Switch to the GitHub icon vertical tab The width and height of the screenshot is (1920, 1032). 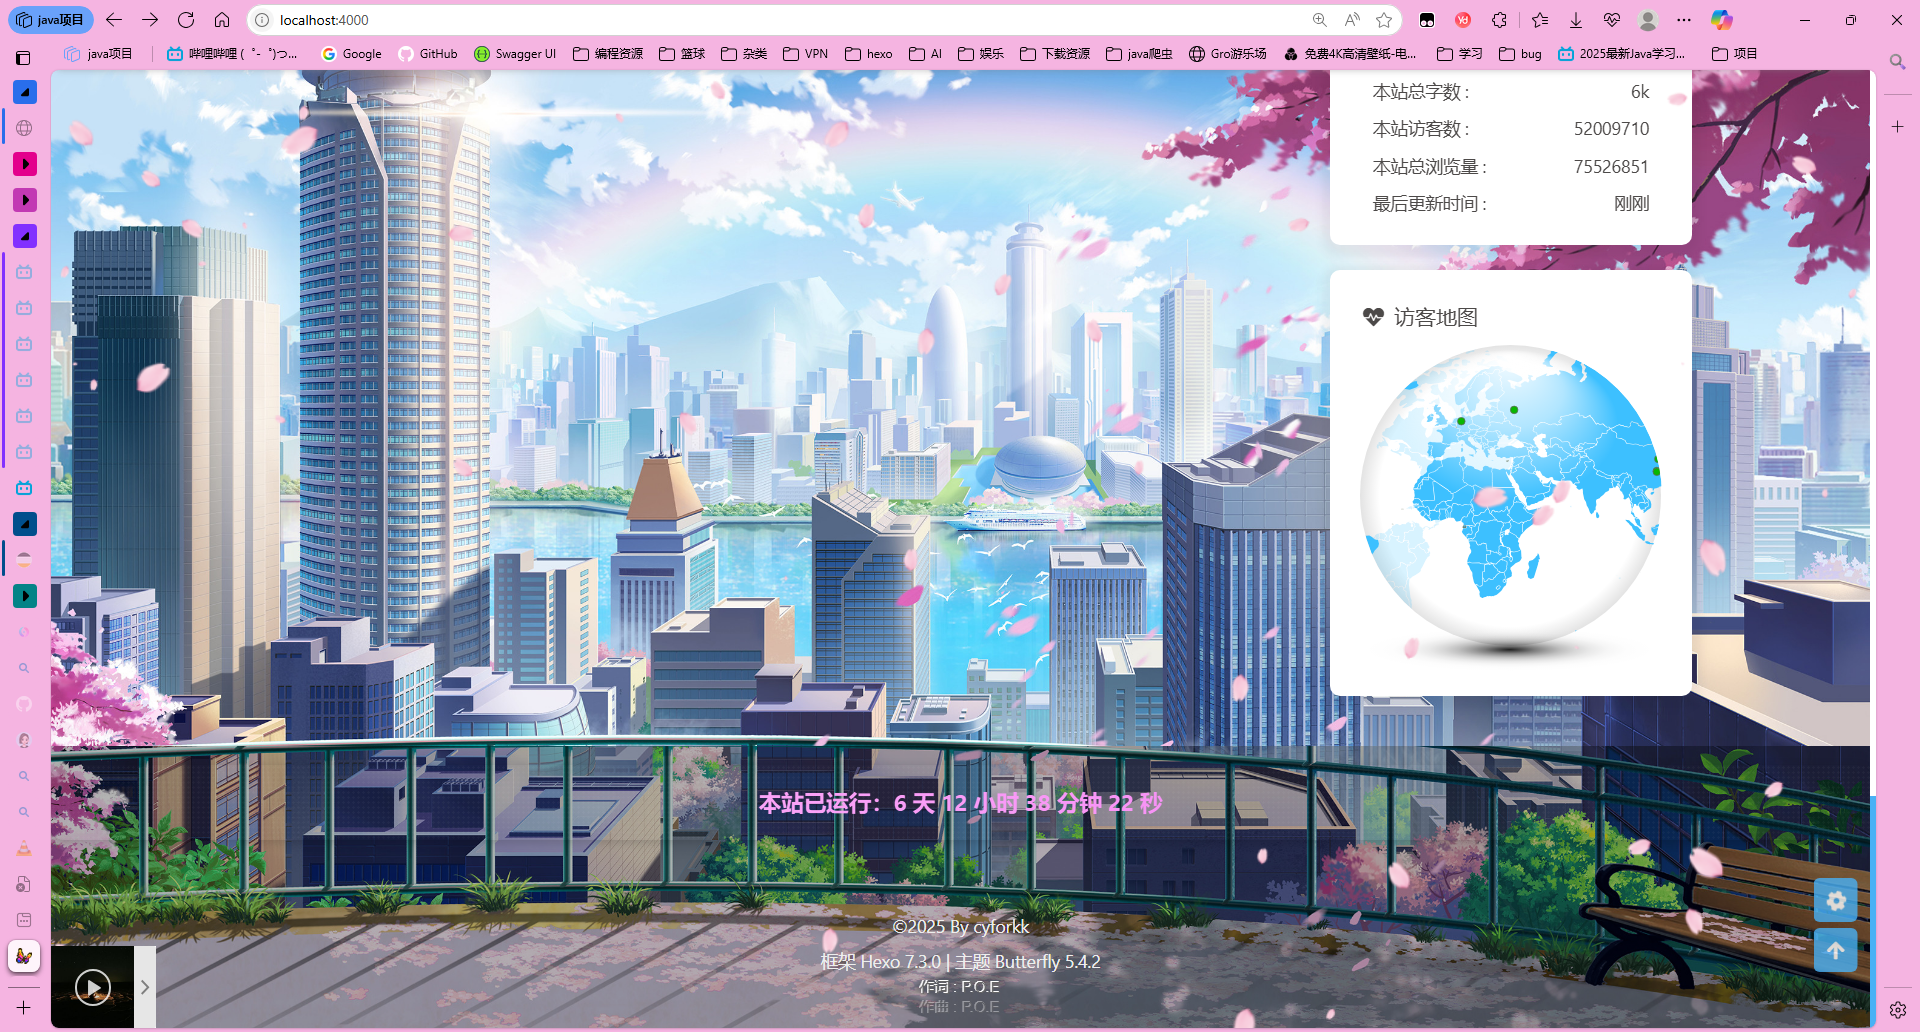(x=24, y=704)
